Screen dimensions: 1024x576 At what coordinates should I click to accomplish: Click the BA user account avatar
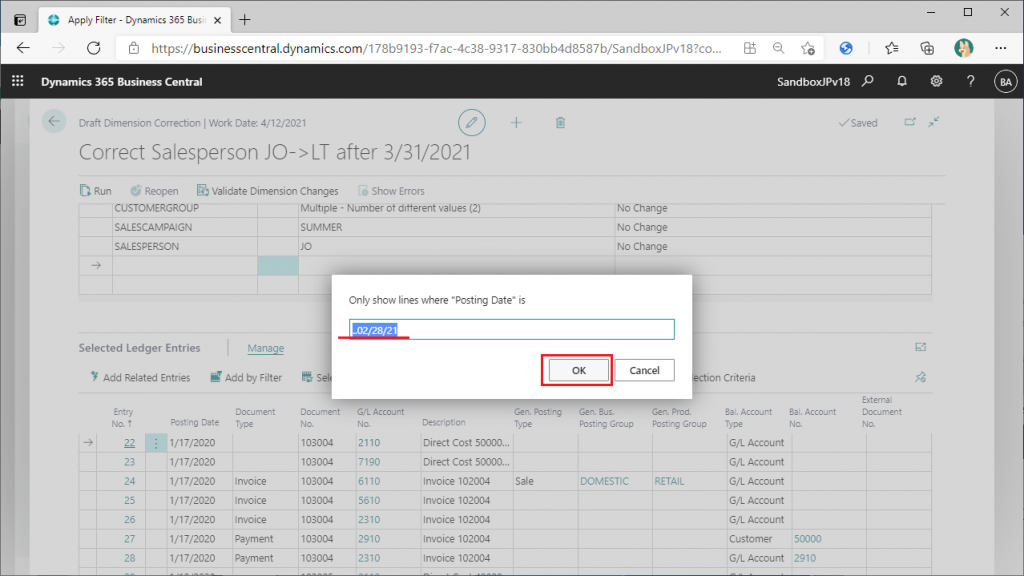click(1004, 82)
